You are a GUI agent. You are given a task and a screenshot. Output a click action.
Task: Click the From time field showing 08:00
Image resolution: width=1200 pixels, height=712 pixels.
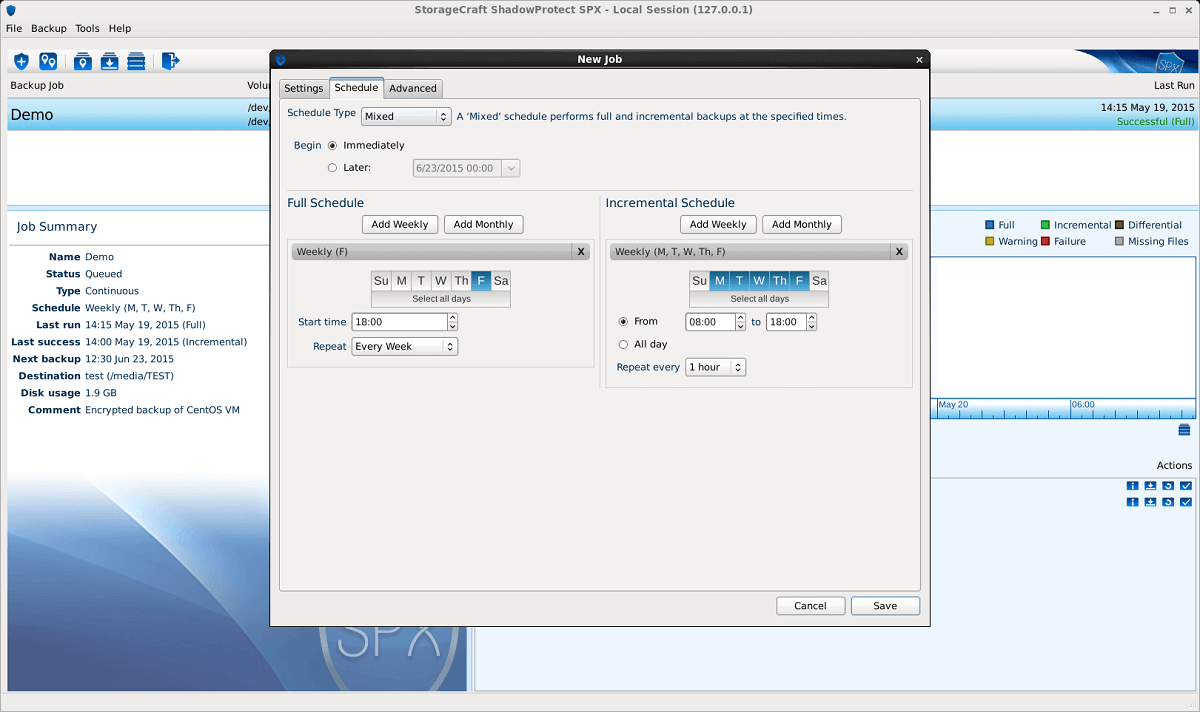click(x=710, y=322)
